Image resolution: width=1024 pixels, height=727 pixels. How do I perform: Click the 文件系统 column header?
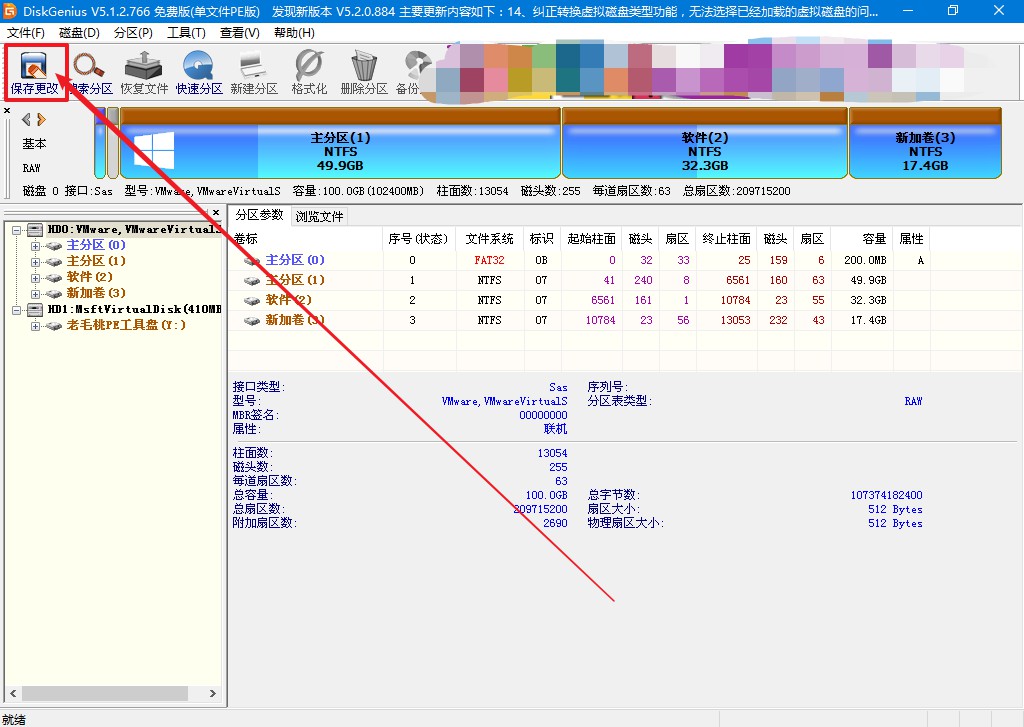[x=490, y=239]
